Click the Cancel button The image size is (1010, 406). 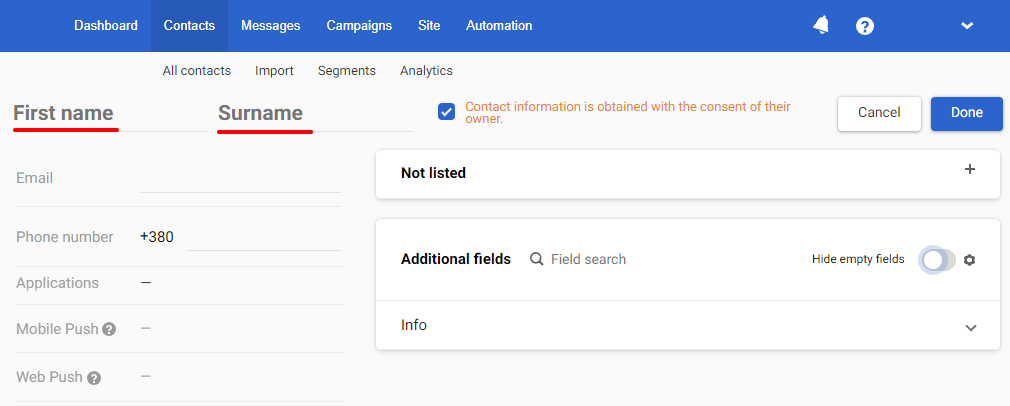coord(879,113)
